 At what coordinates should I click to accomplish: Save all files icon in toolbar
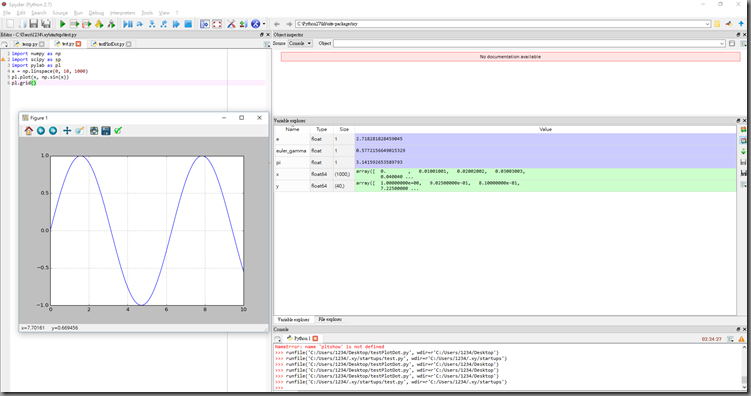[46, 23]
